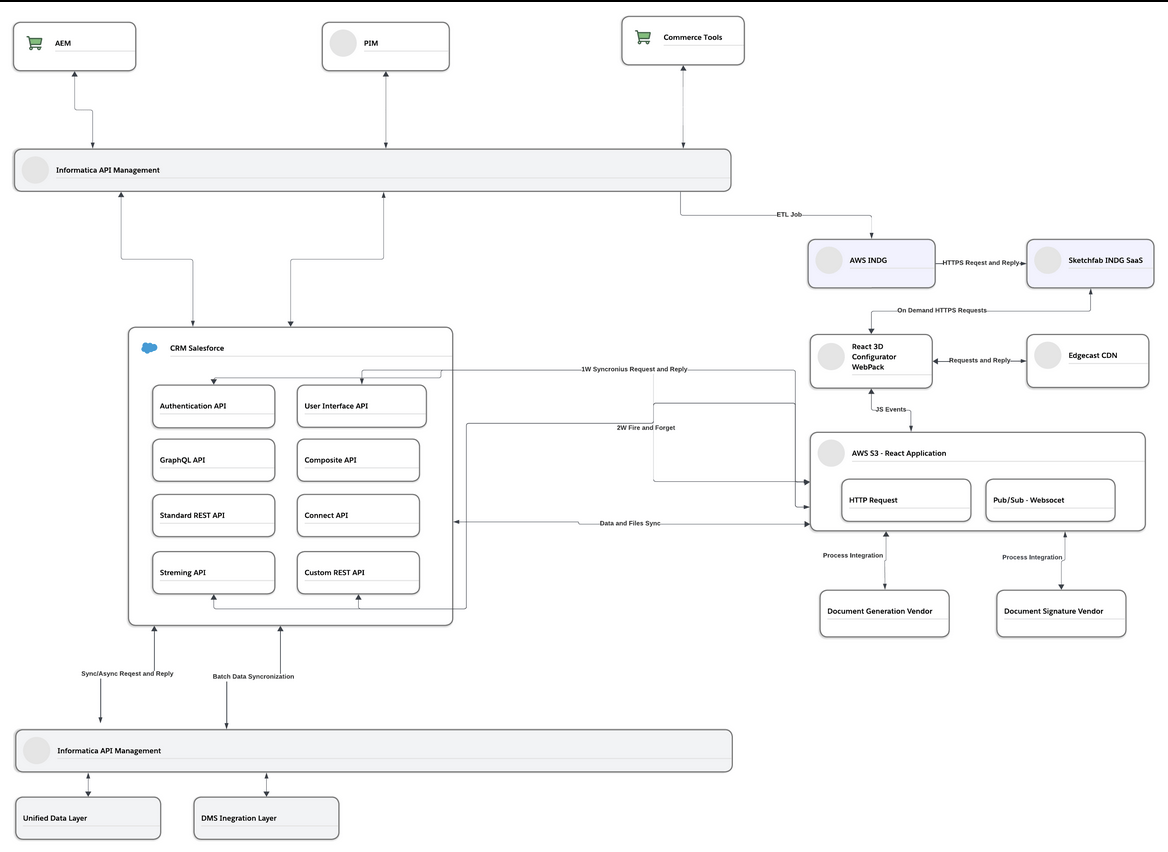Select the HTTP Request box

click(x=906, y=500)
